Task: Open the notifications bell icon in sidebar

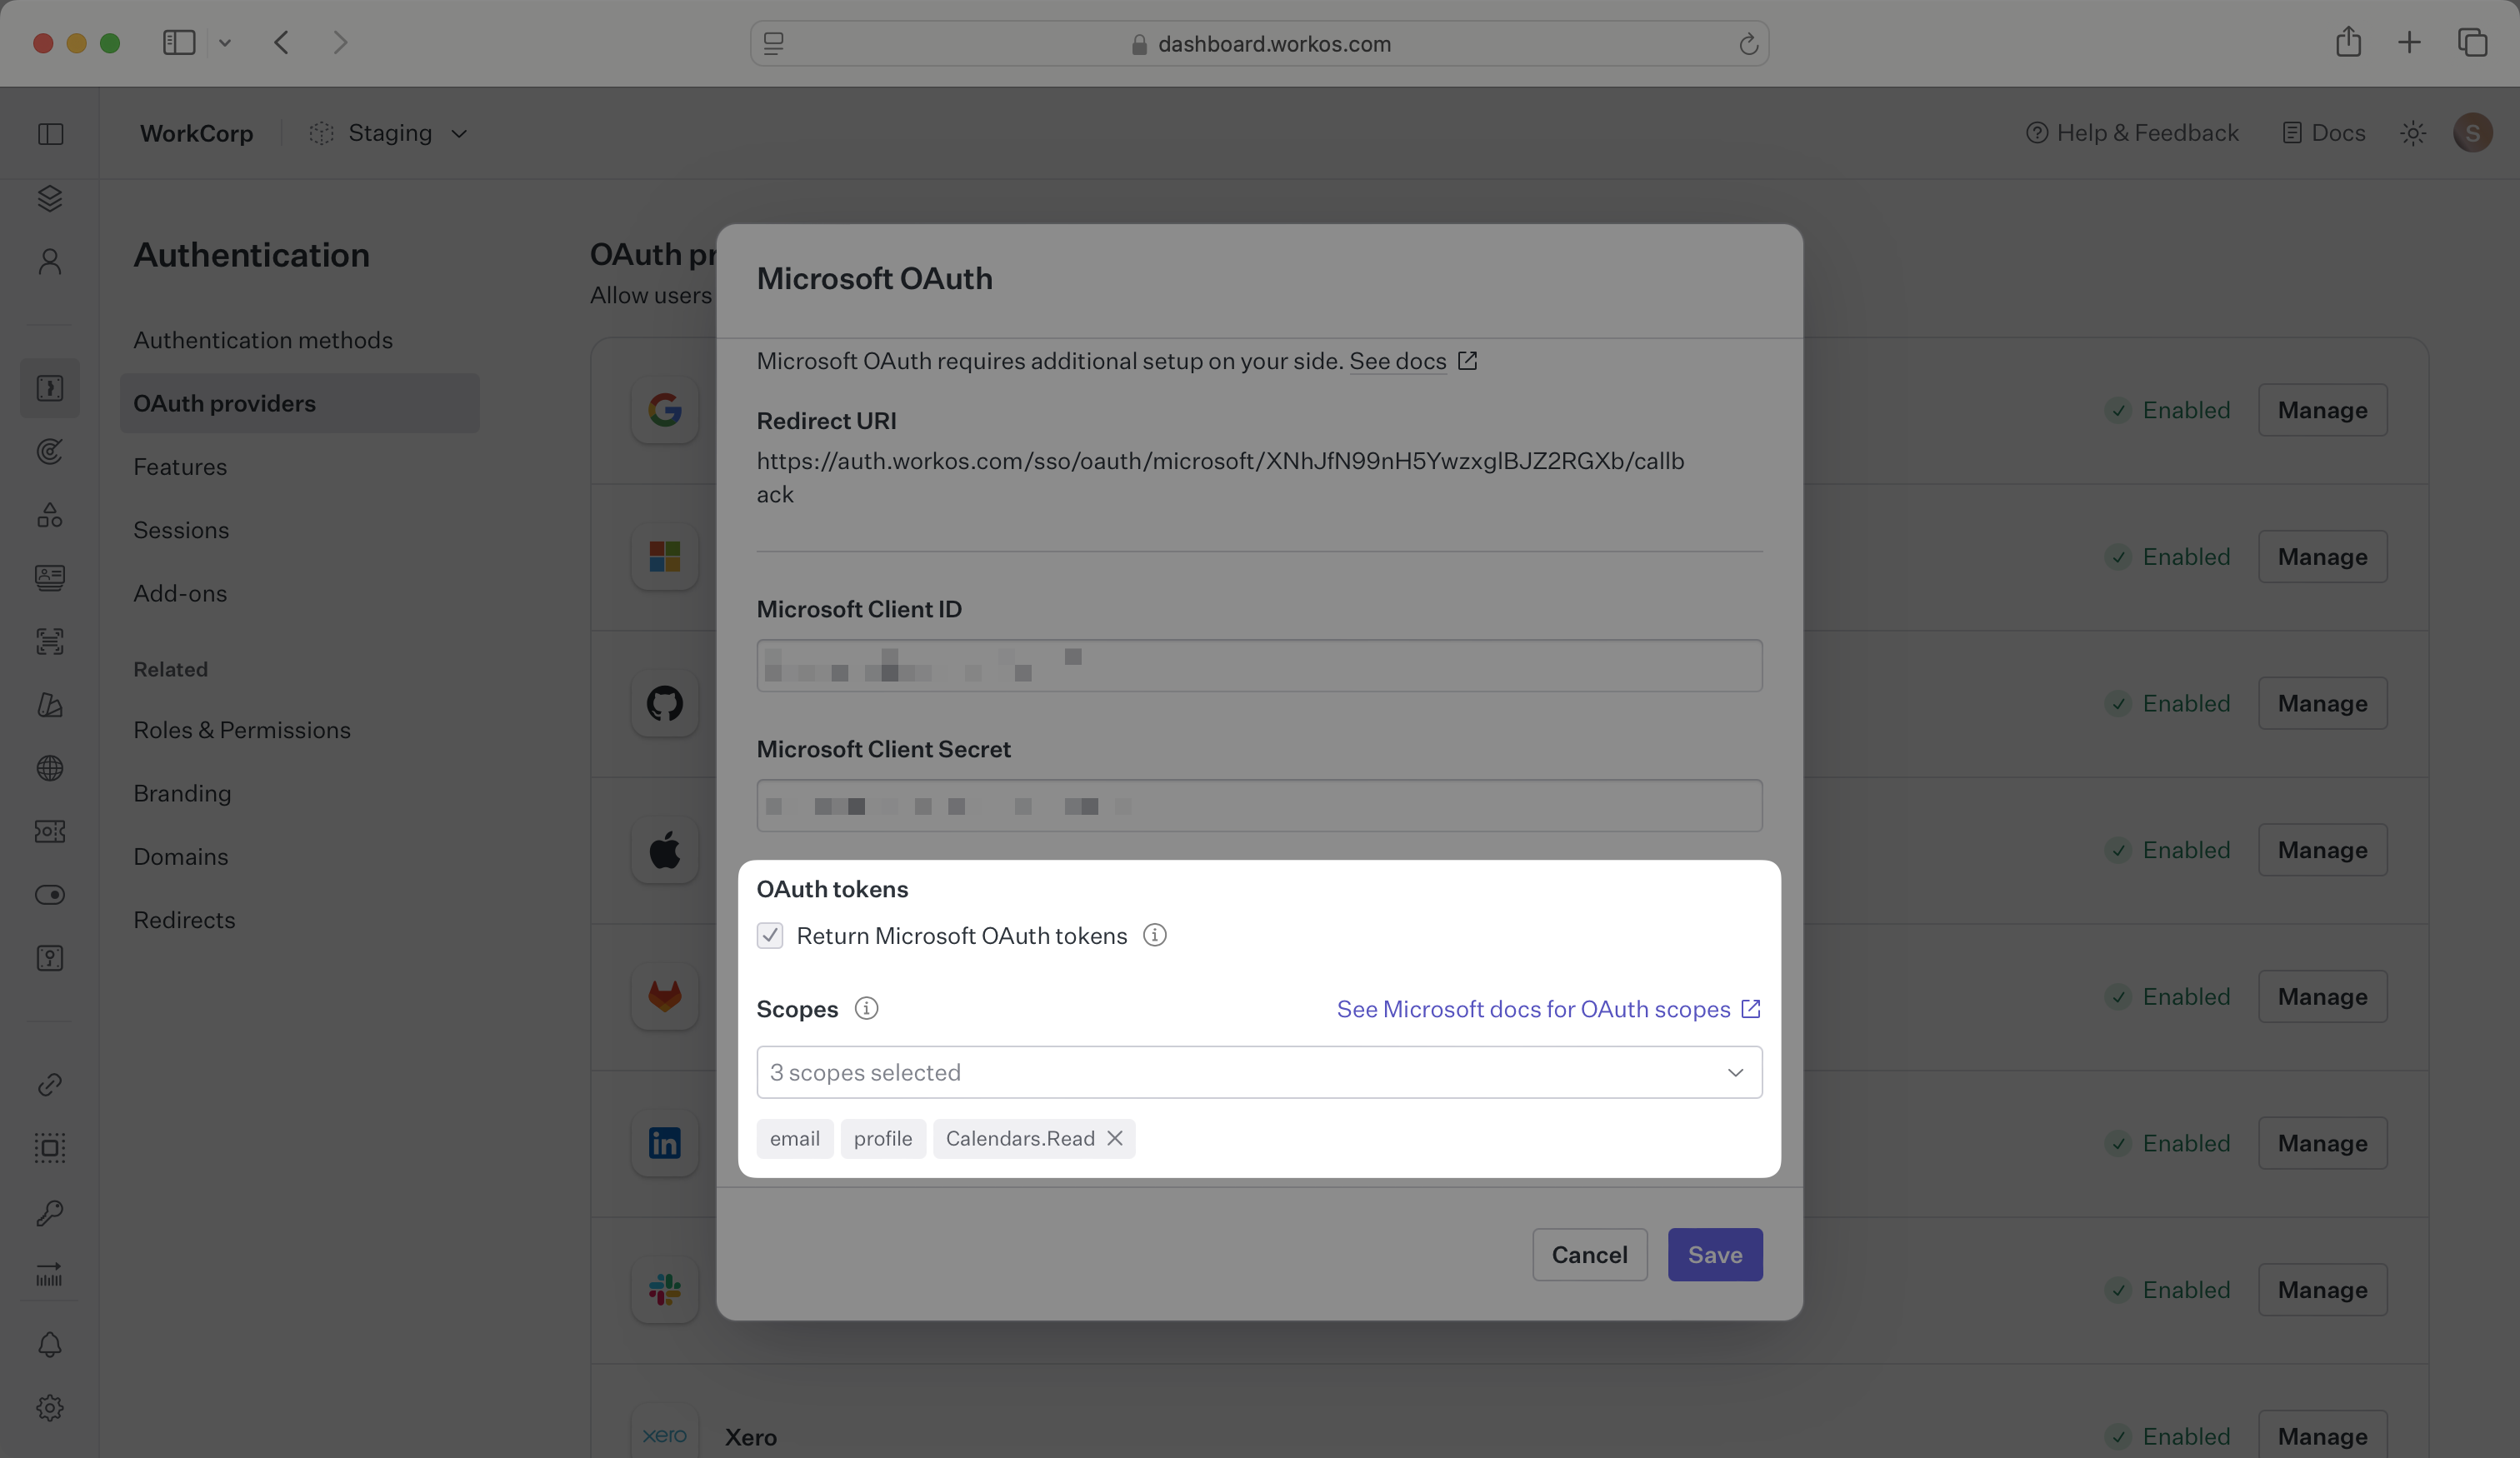Action: 50,1345
